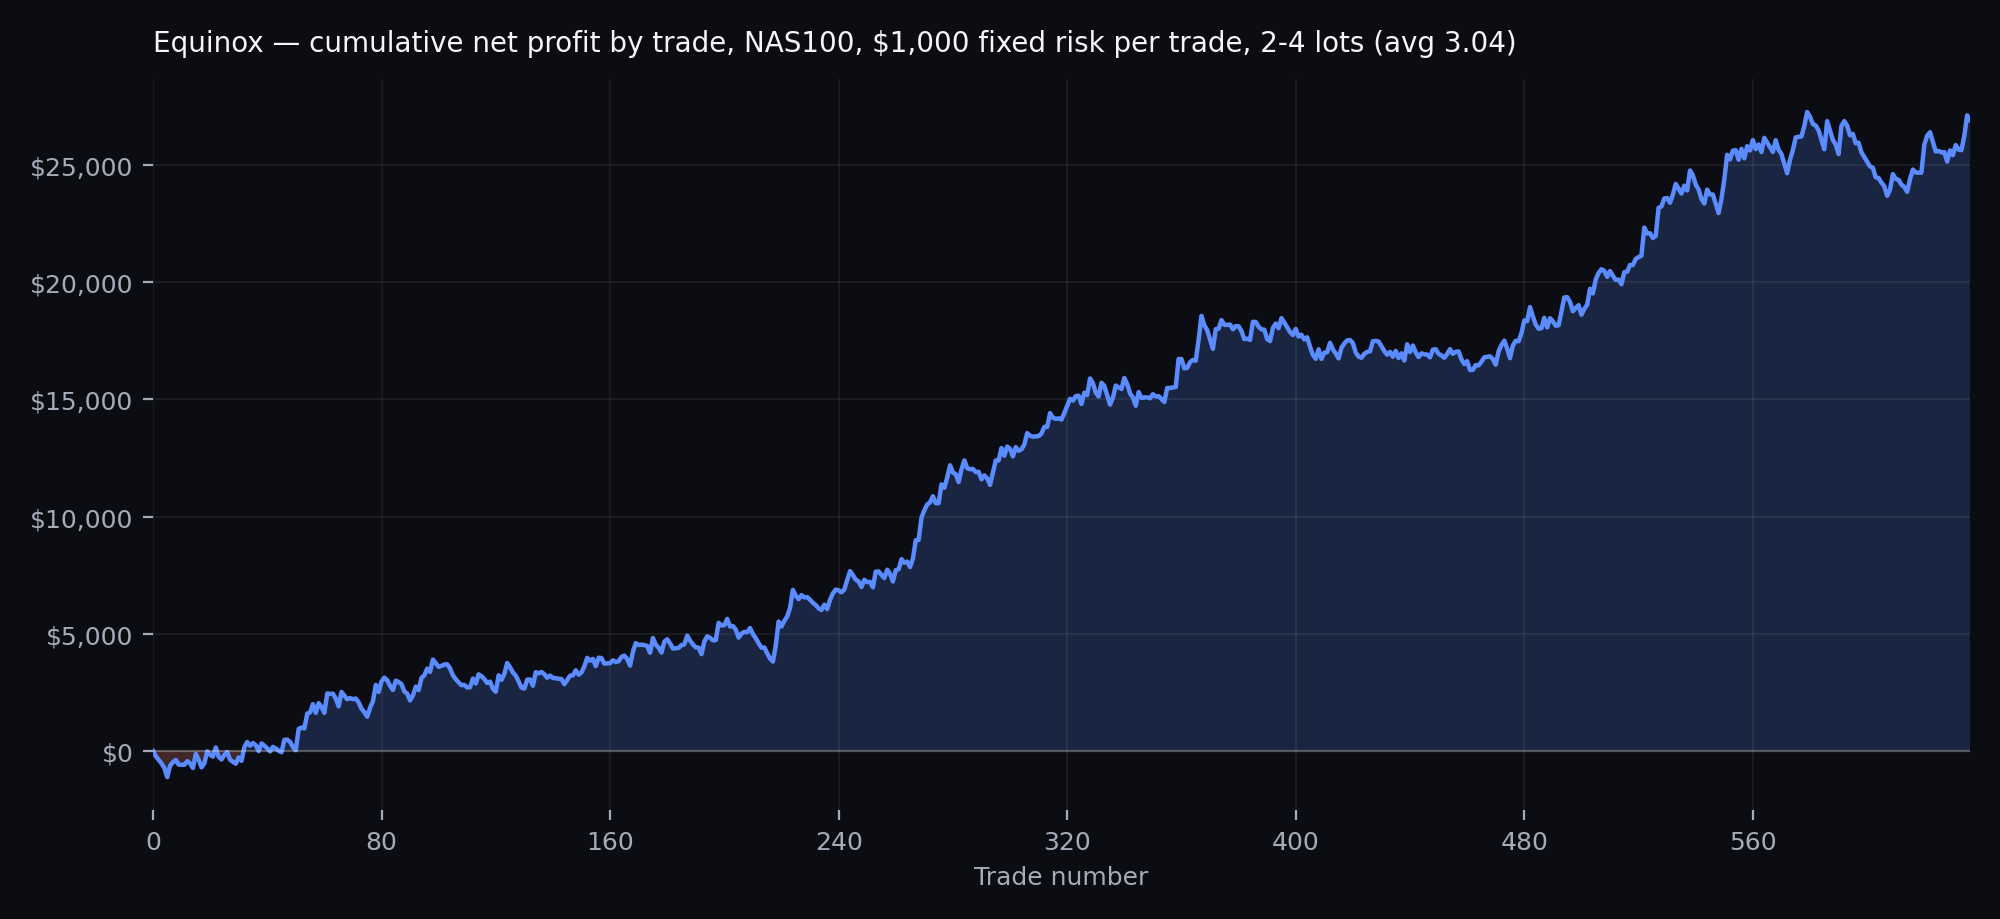
Task: Click the $10,000 y-axis label
Action: [x=81, y=519]
